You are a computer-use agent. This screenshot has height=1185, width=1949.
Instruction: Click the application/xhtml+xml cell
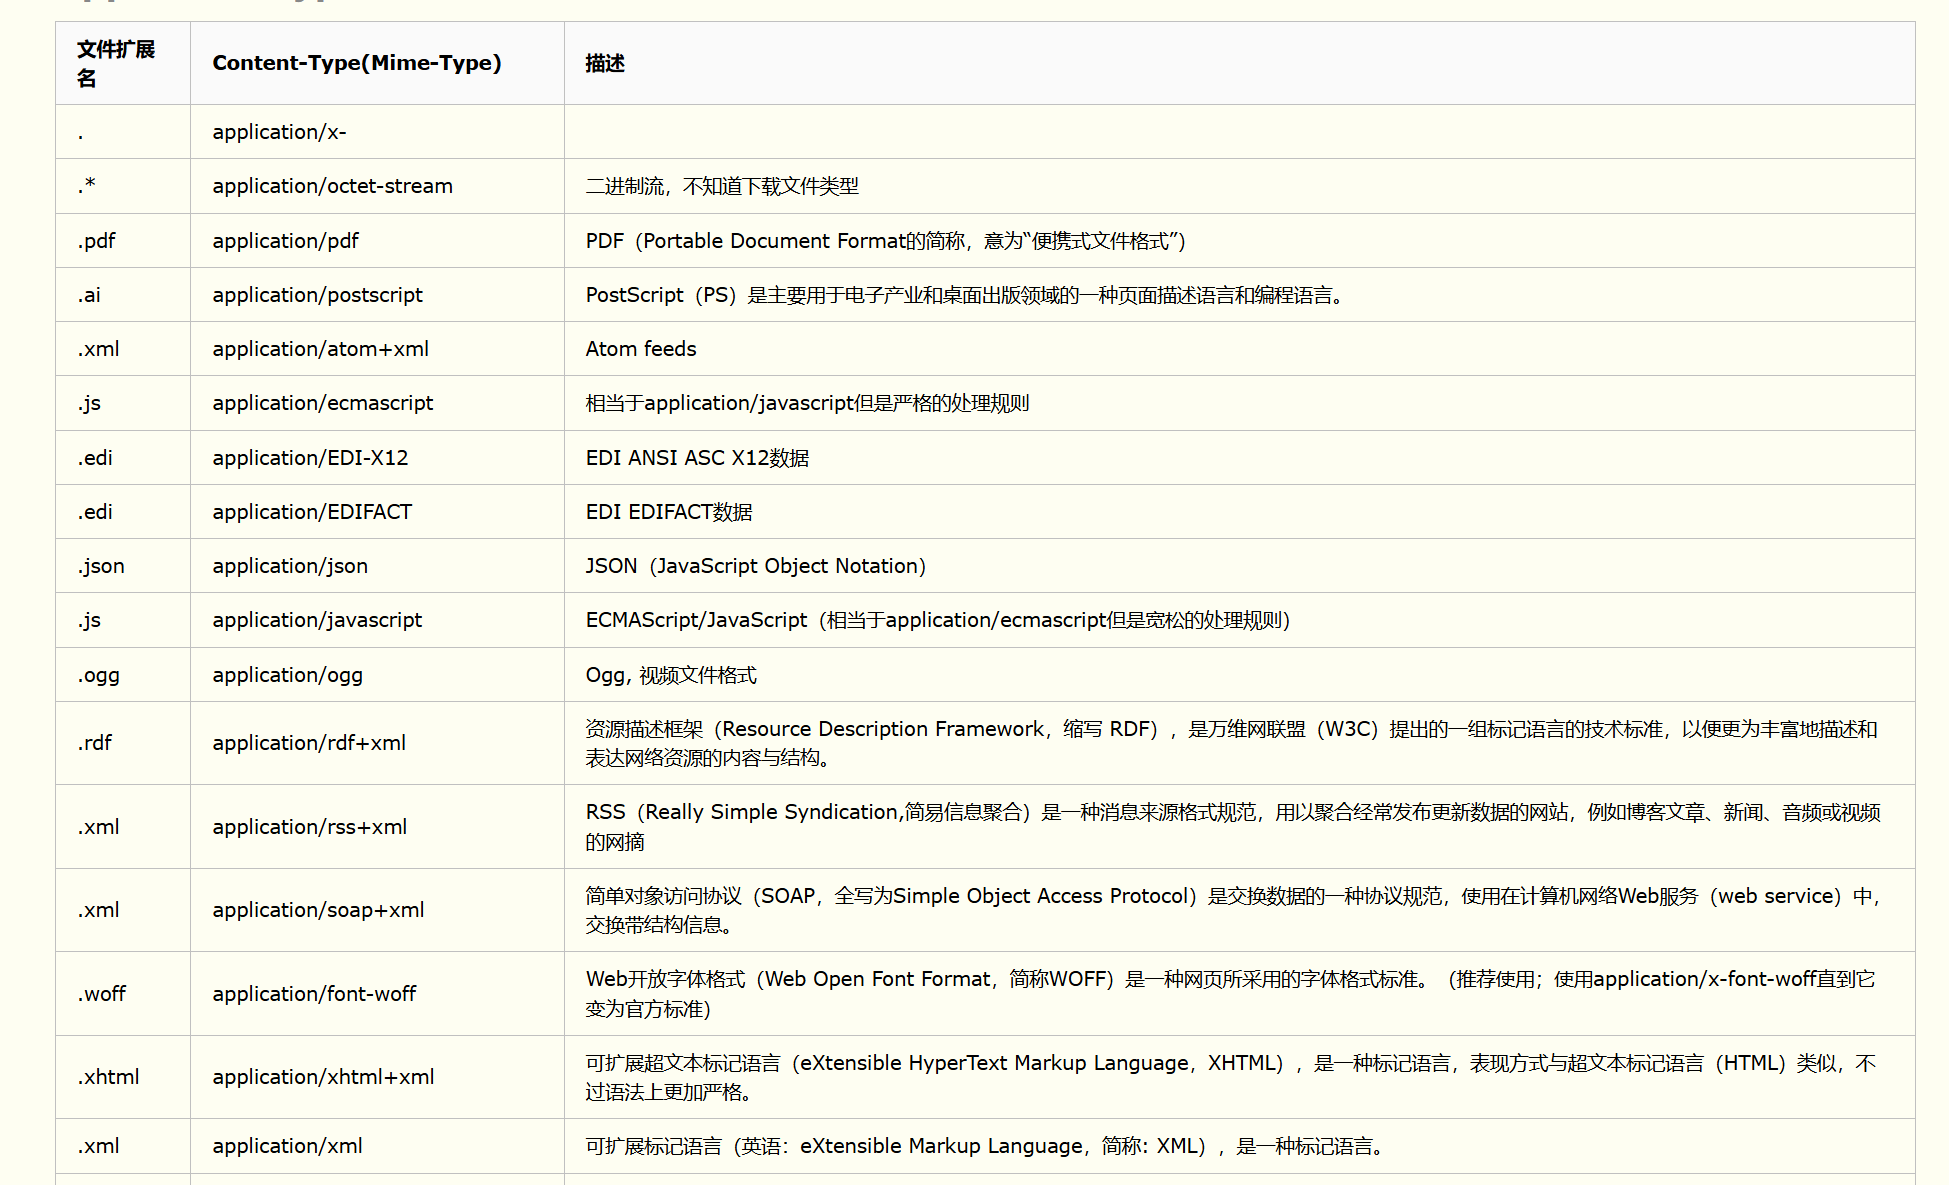[323, 1077]
